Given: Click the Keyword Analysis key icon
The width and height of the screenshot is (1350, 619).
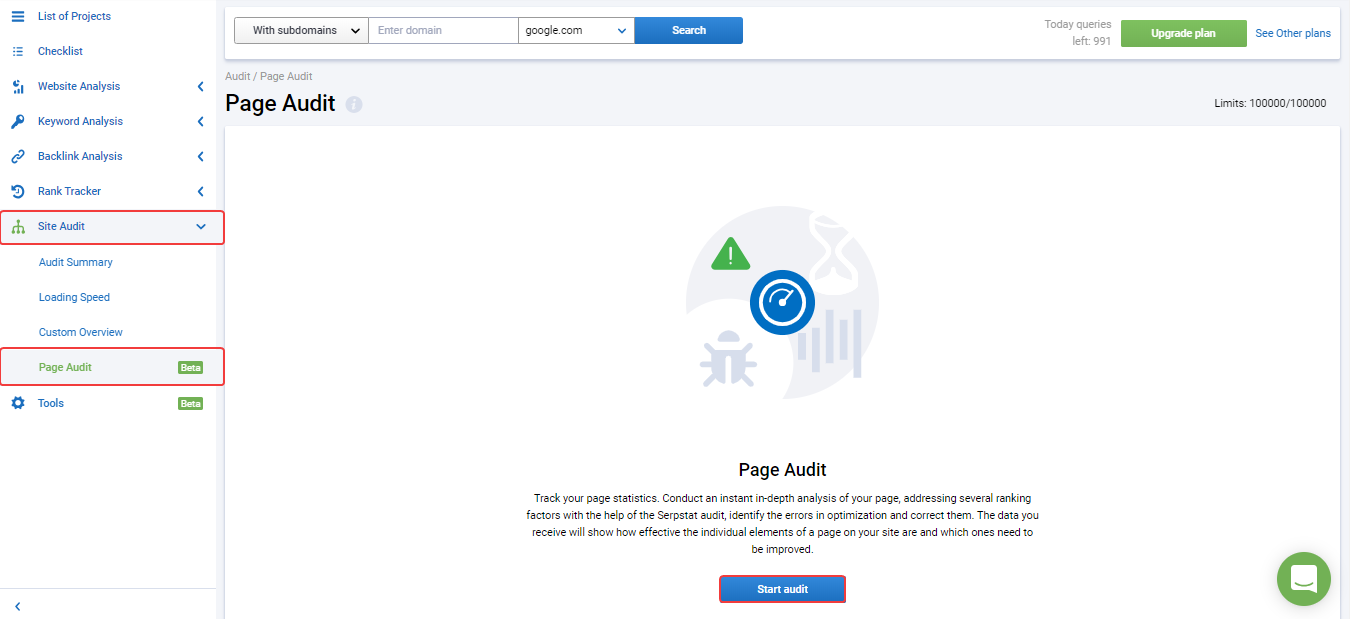Looking at the screenshot, I should click(17, 121).
